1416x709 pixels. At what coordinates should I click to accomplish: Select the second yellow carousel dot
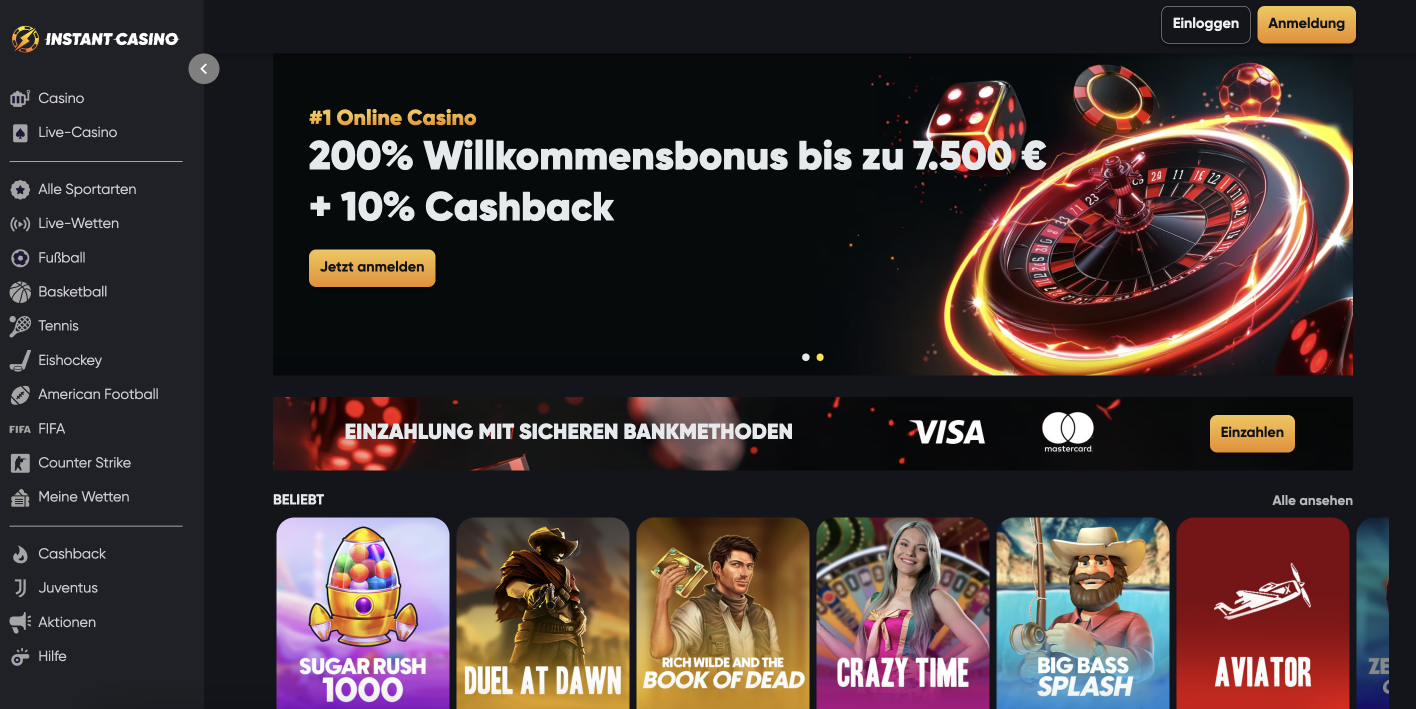point(820,357)
